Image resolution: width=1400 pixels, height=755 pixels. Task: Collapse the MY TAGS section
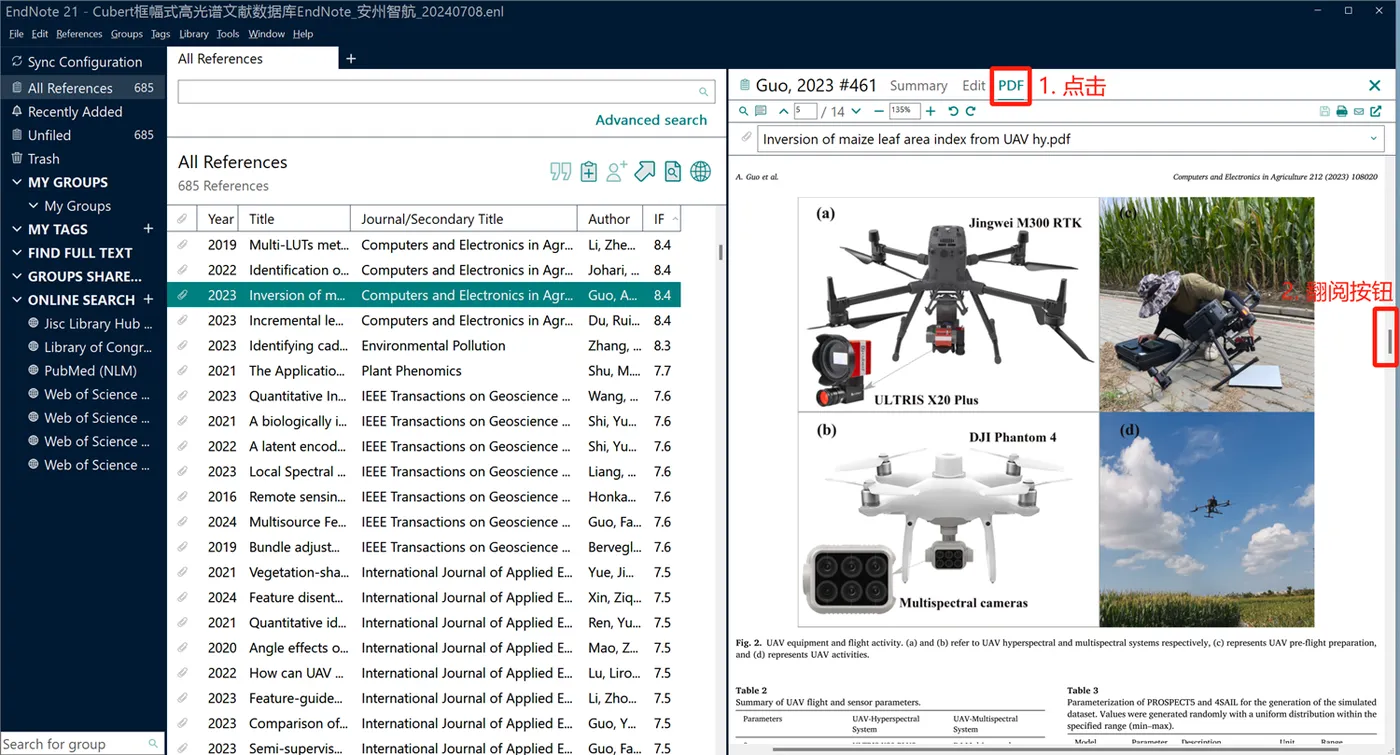pyautogui.click(x=17, y=229)
